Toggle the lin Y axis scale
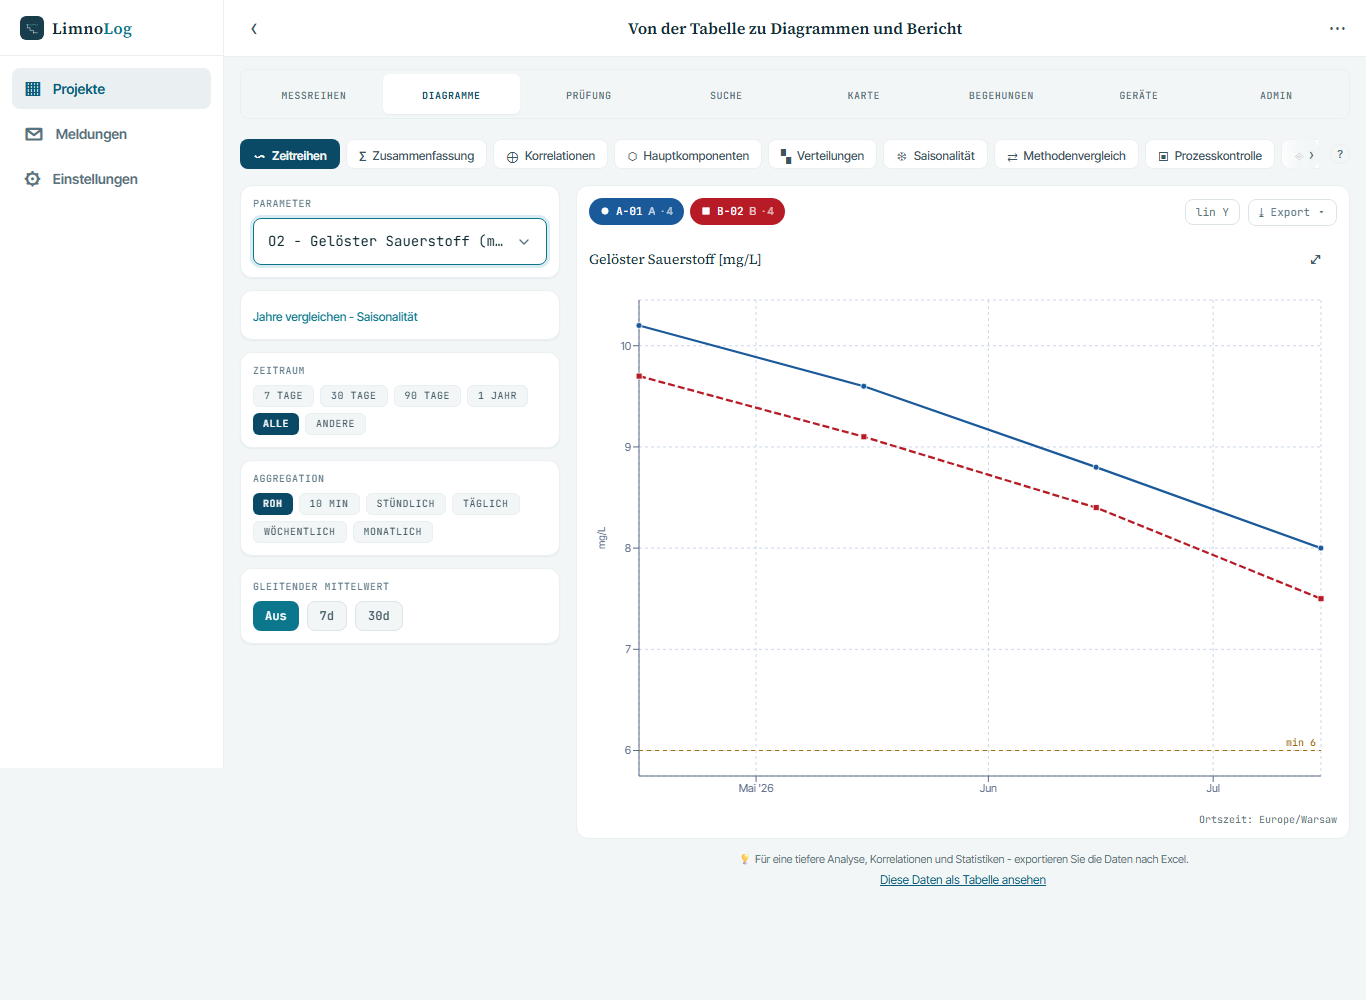This screenshot has width=1366, height=1000. click(1212, 212)
